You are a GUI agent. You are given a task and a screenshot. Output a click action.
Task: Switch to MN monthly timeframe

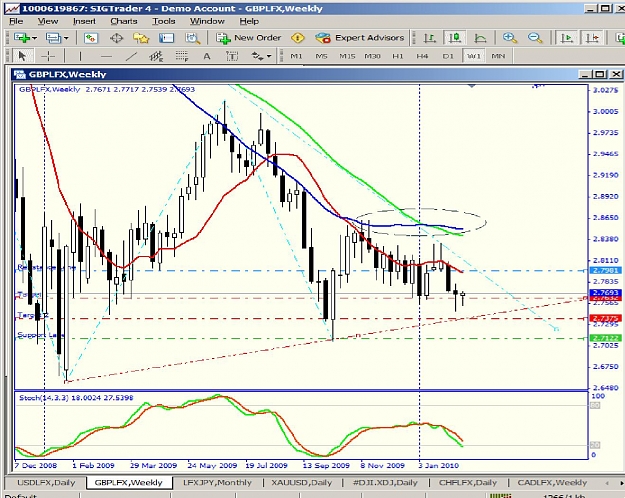498,56
